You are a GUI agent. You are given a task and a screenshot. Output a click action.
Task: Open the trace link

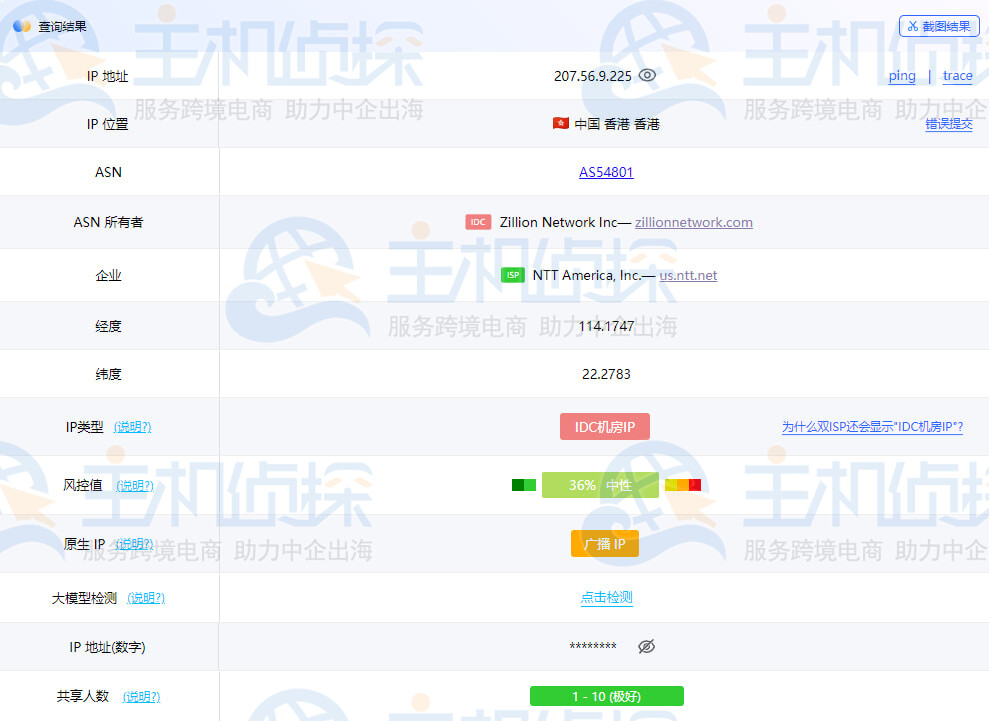(x=957, y=76)
